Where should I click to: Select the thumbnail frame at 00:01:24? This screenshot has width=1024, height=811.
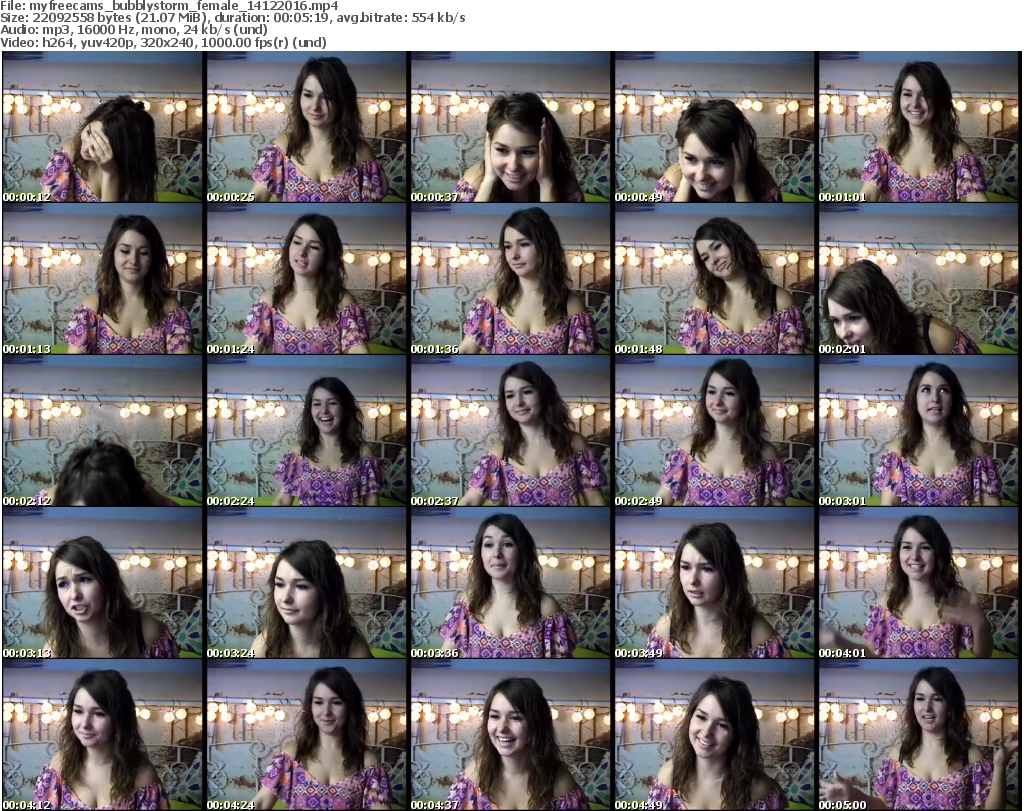click(x=306, y=279)
